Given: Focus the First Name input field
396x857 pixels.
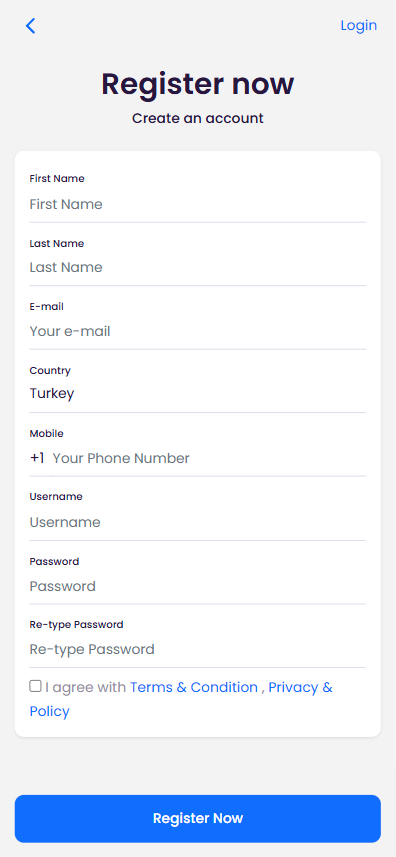Looking at the screenshot, I should coord(198,204).
